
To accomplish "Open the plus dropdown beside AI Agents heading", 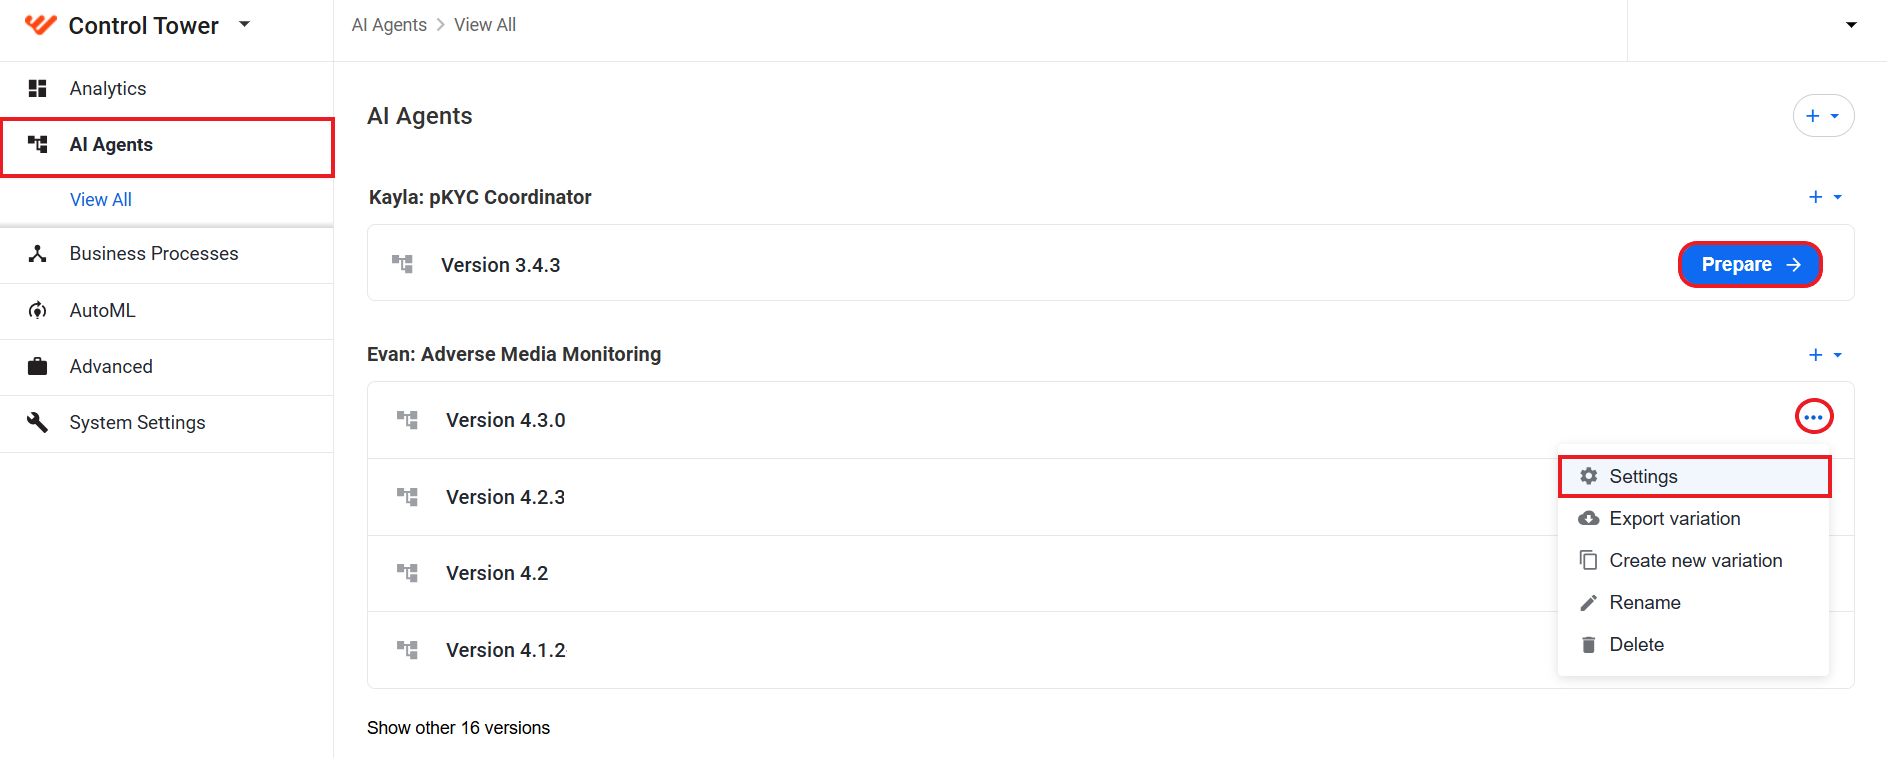I will point(1823,116).
